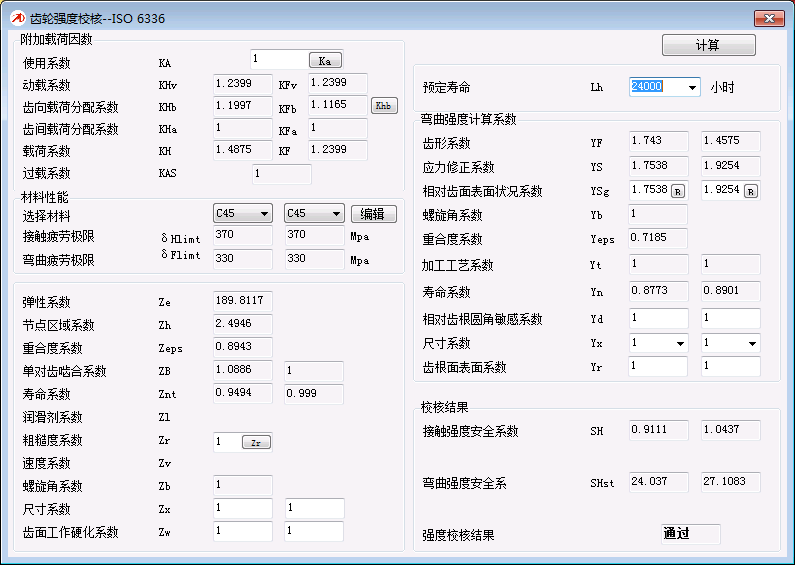The width and height of the screenshot is (795, 565).
Task: Click the 速度系数 Zv label
Action: (x=46, y=464)
